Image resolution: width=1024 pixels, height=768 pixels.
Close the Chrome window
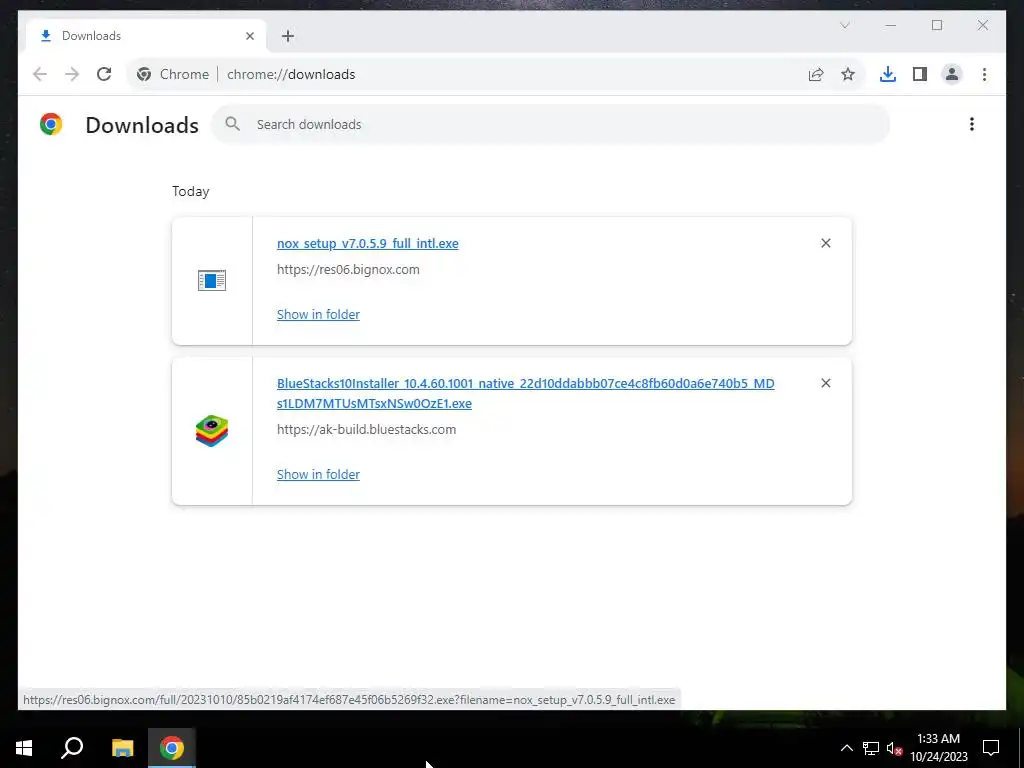pos(982,25)
